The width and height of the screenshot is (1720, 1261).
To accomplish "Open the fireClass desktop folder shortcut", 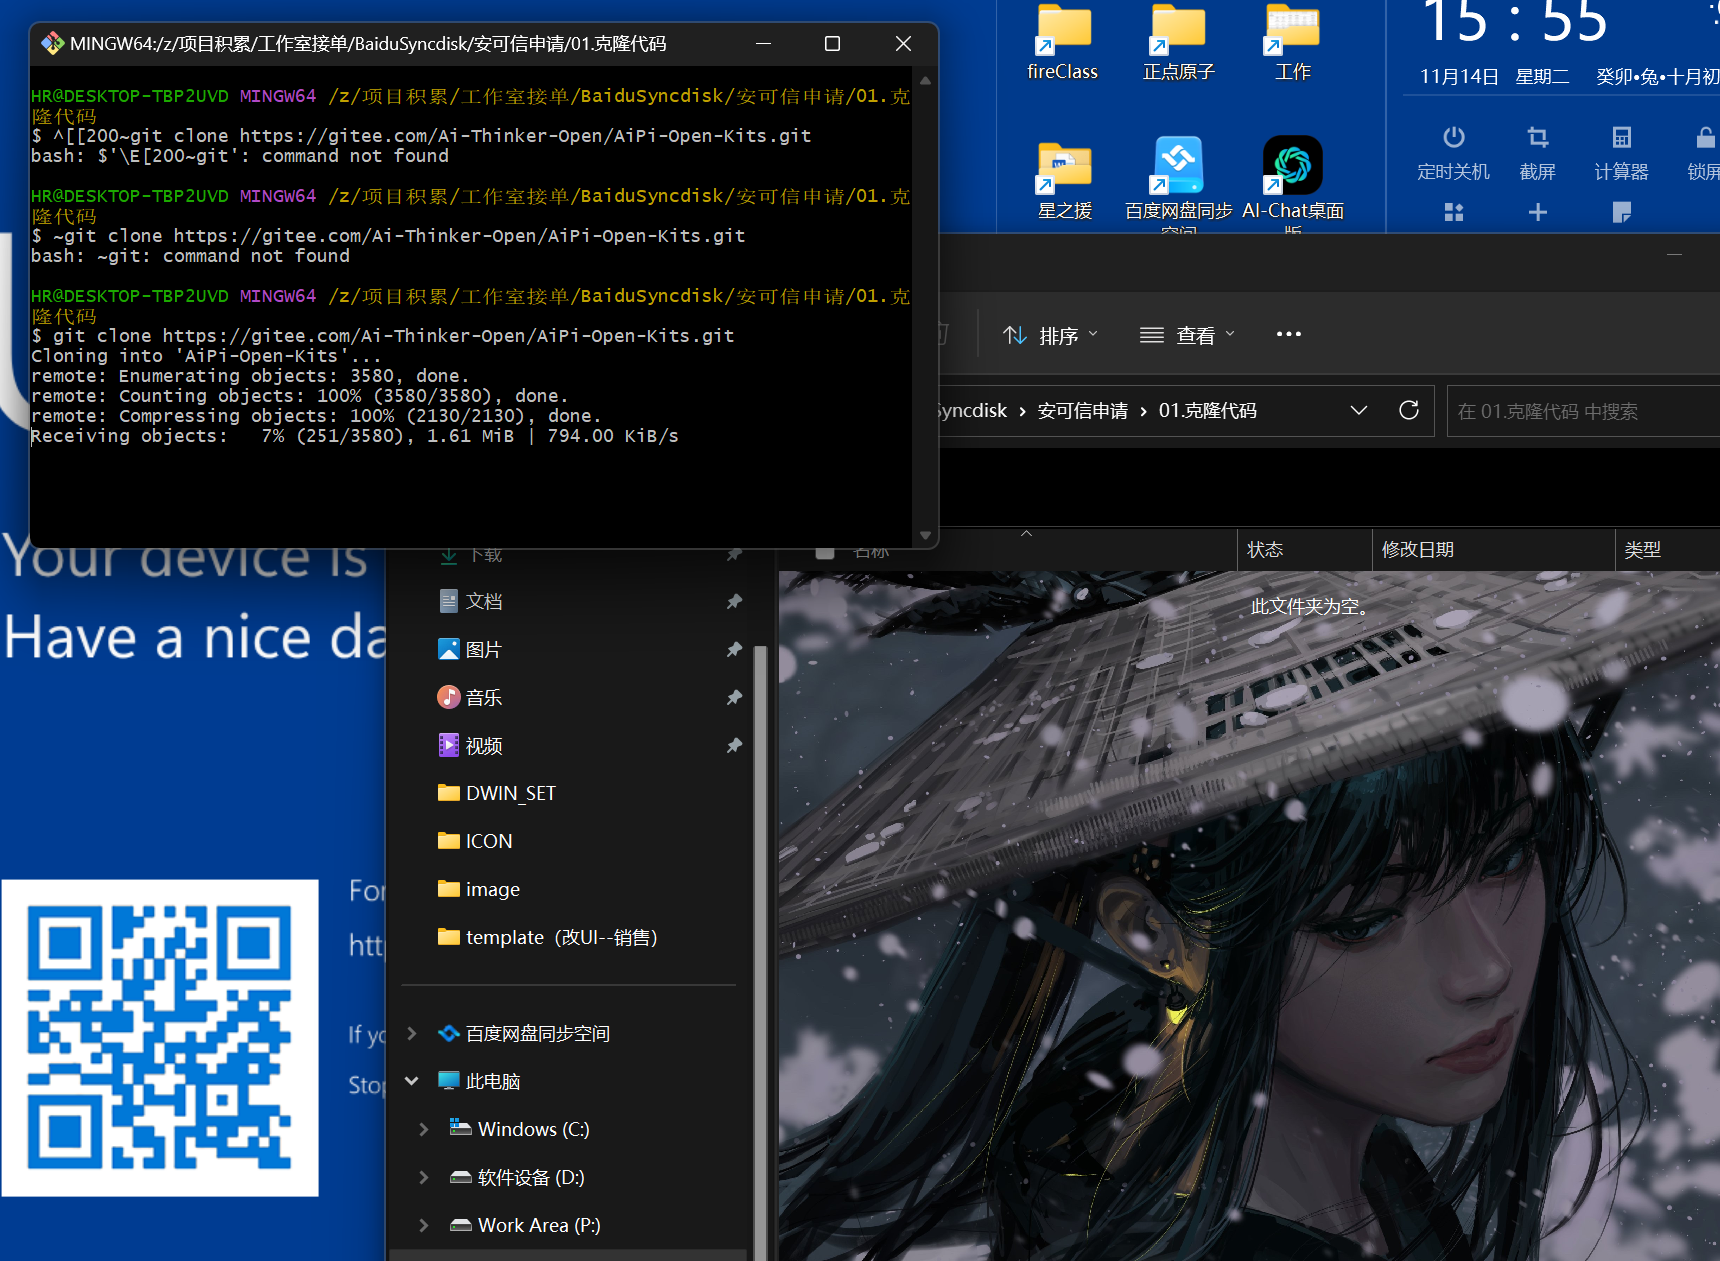I will click(x=1063, y=42).
